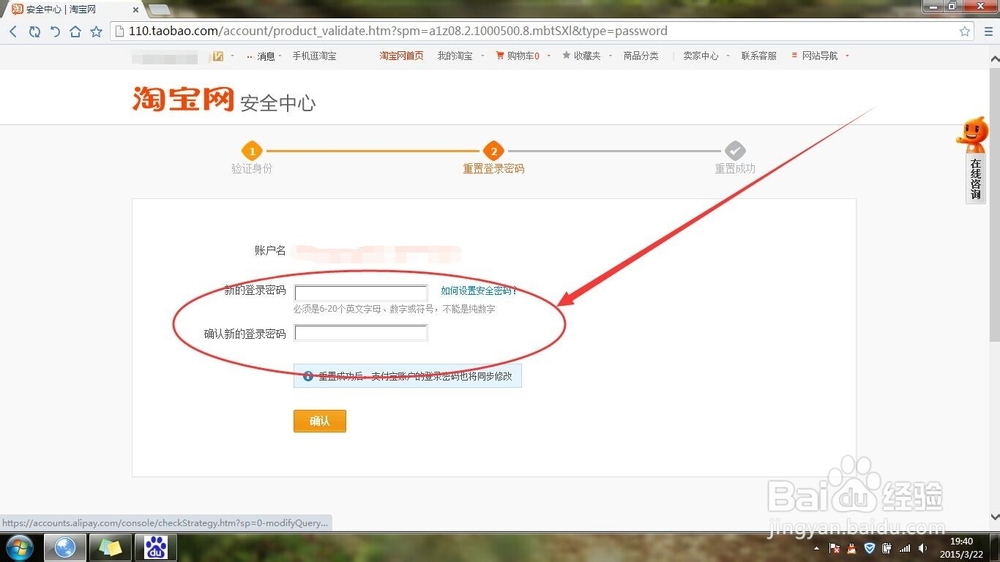Click the info icon in the notice box
The image size is (1000, 562).
coord(308,376)
